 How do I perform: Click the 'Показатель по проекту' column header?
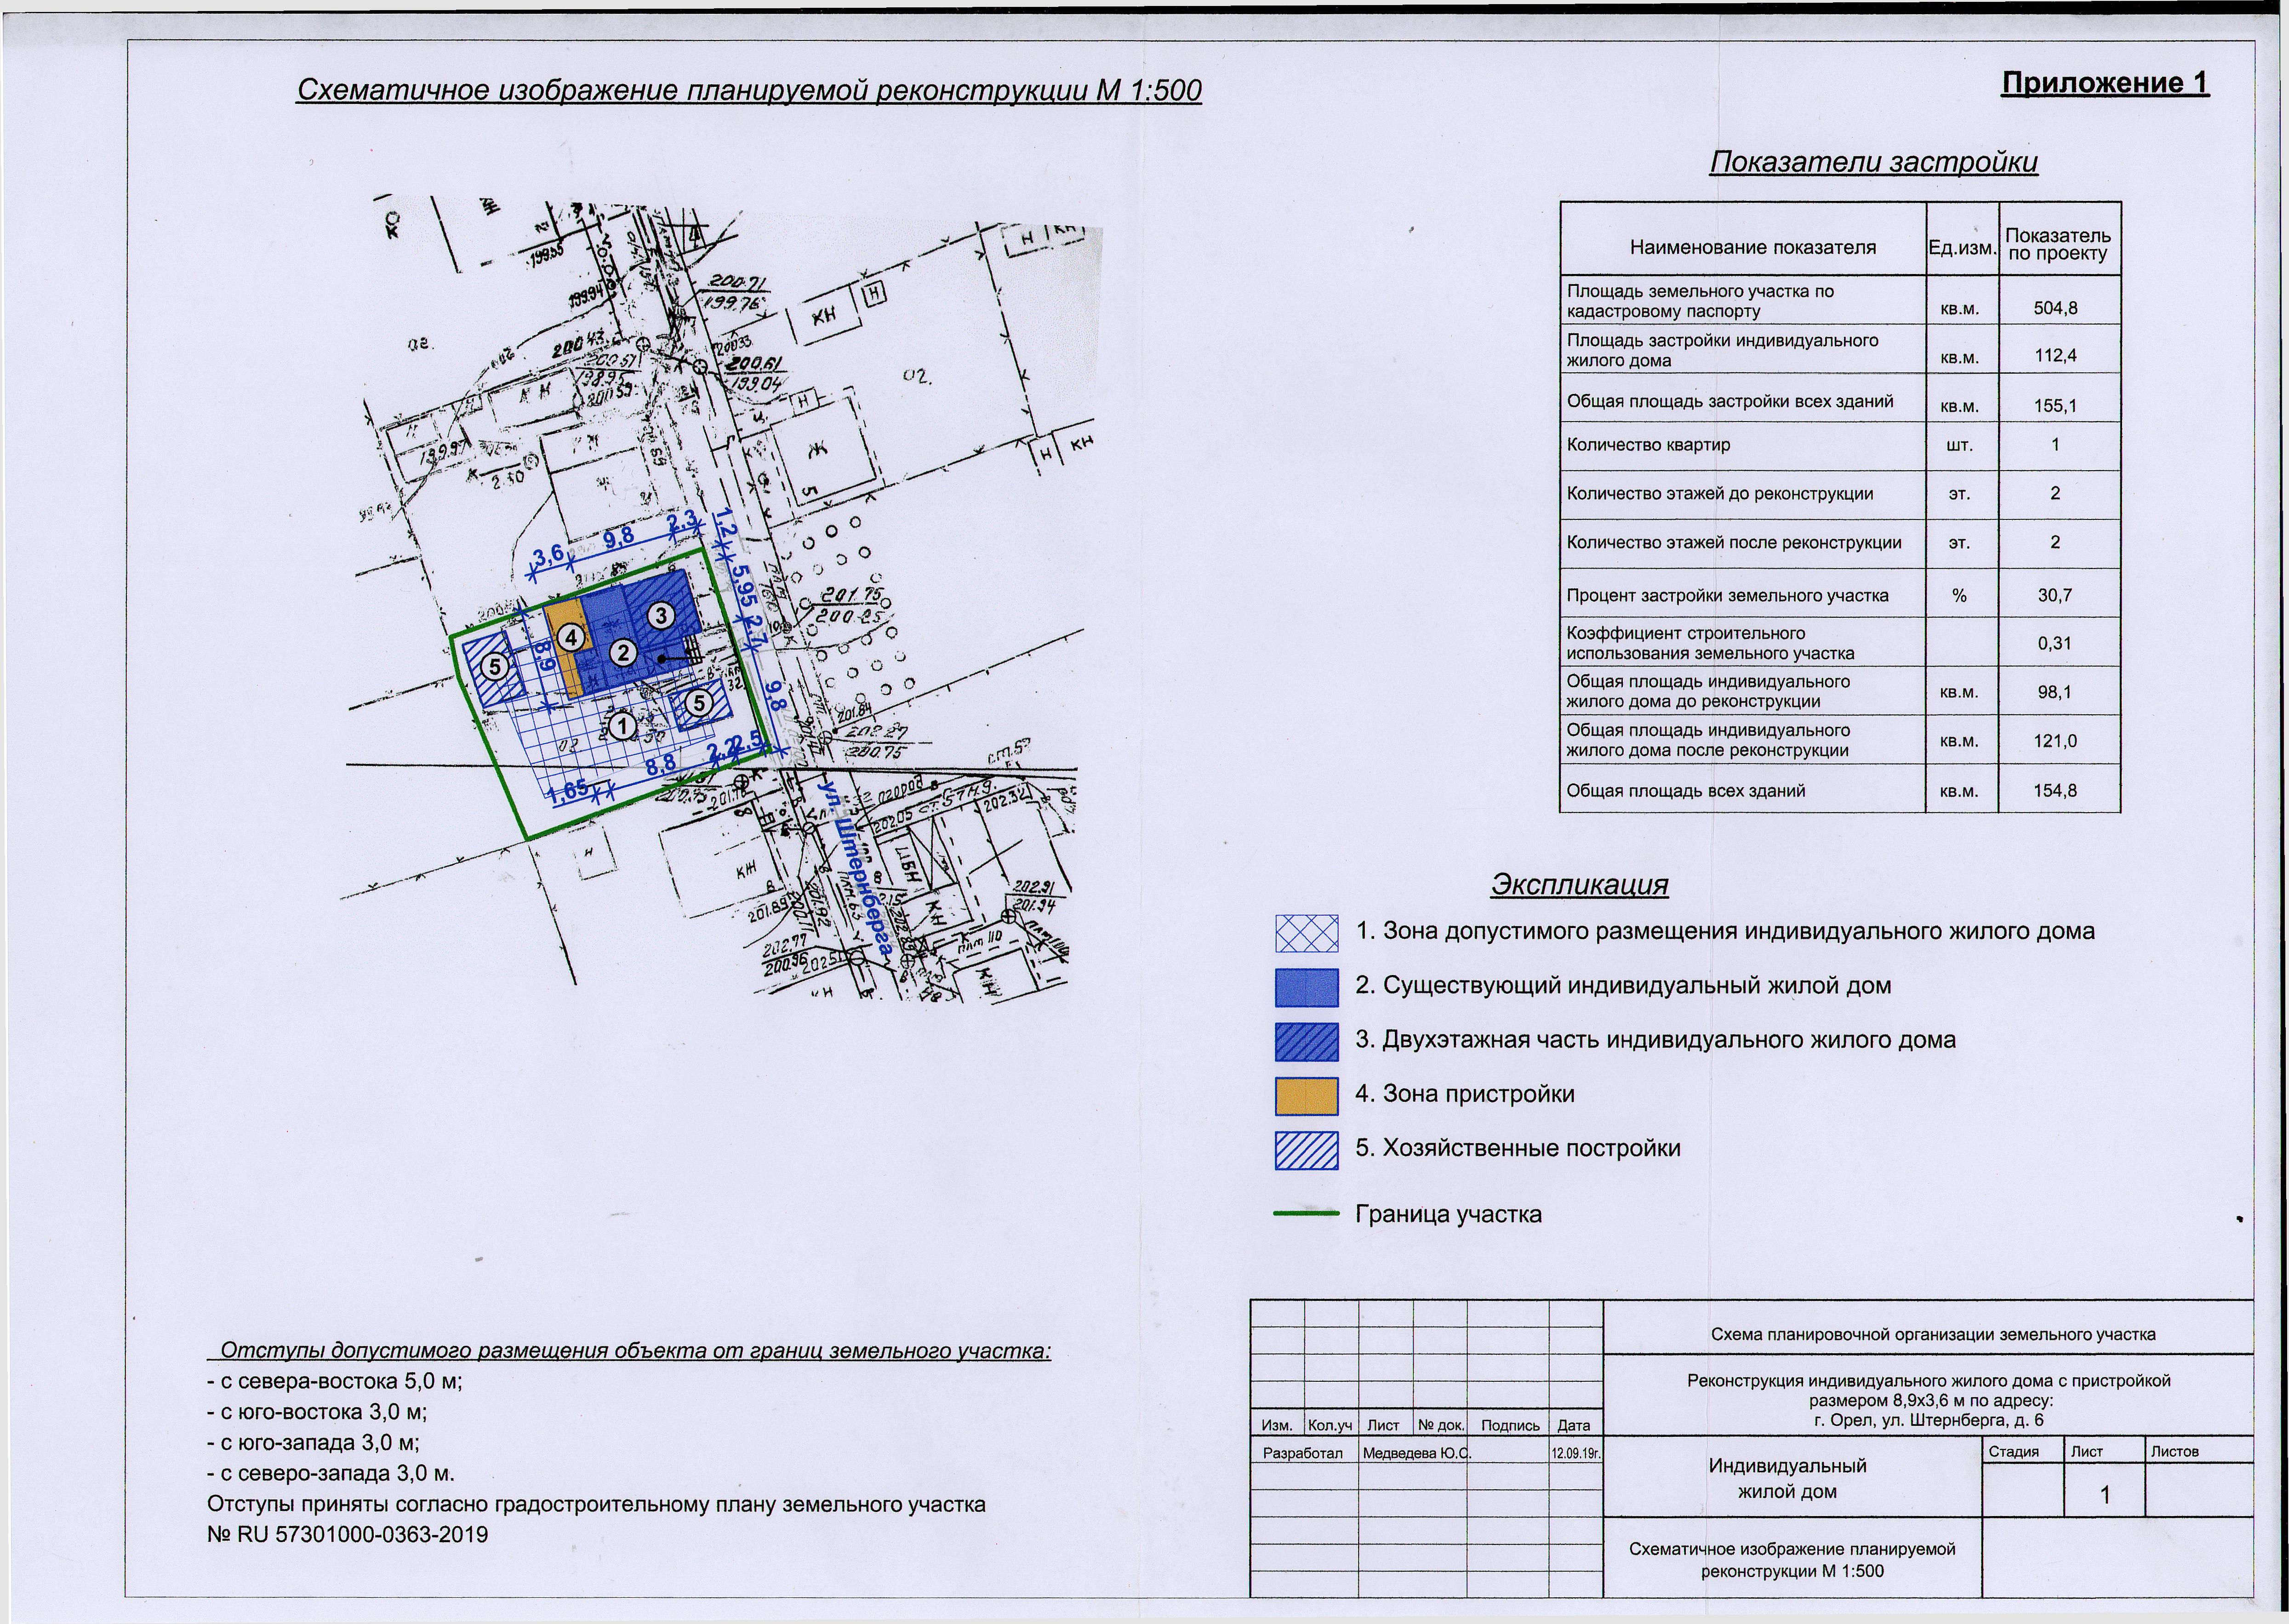click(x=2058, y=245)
